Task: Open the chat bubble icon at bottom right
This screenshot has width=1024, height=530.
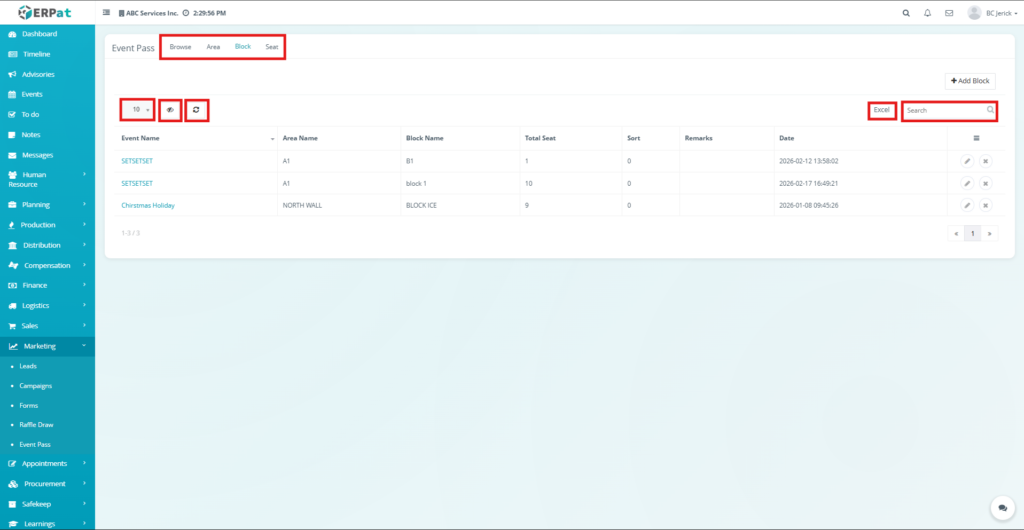Action: click(1000, 508)
